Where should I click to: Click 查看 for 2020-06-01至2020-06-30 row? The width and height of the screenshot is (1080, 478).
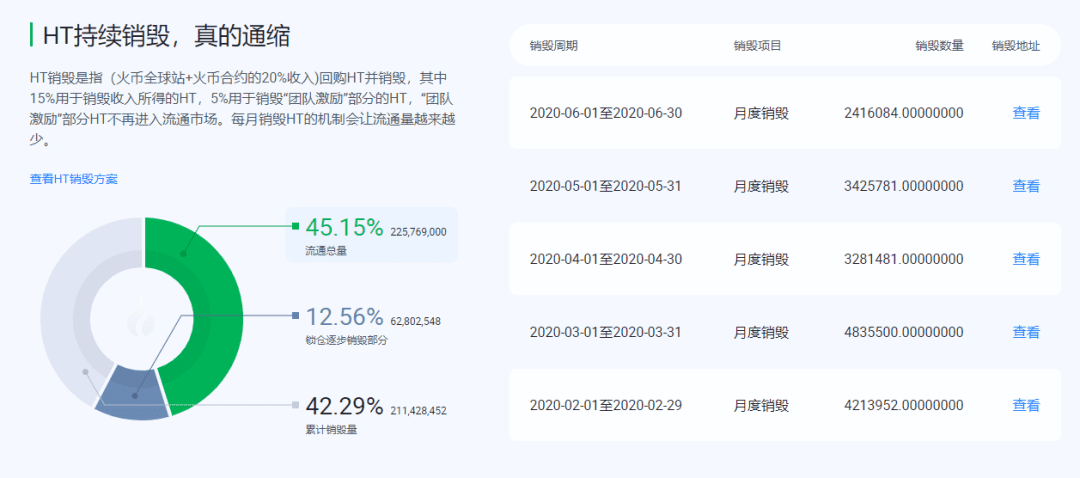tap(1026, 113)
